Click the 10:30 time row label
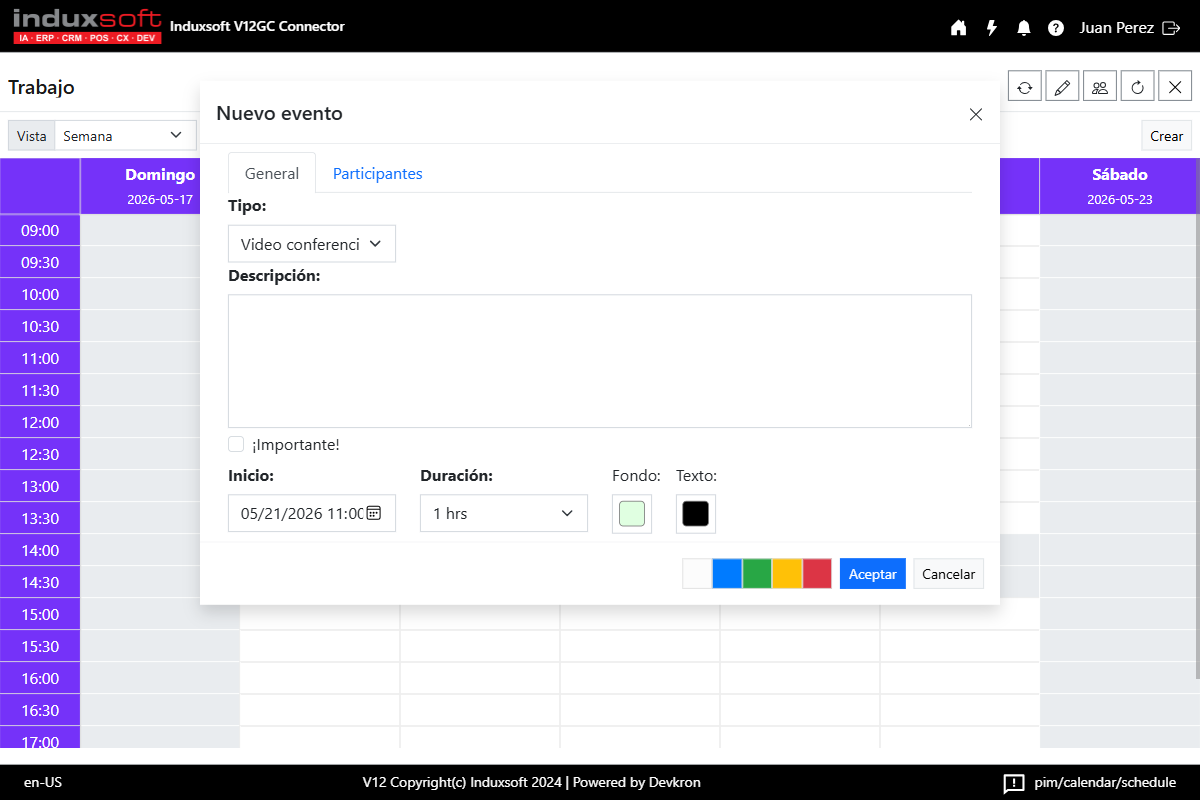 point(40,327)
